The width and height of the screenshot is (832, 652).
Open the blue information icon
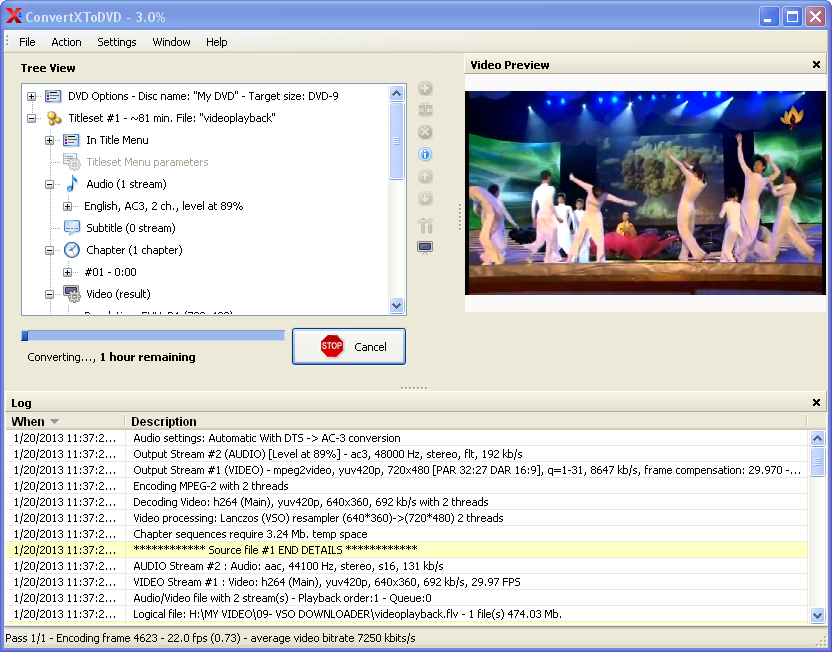[425, 154]
